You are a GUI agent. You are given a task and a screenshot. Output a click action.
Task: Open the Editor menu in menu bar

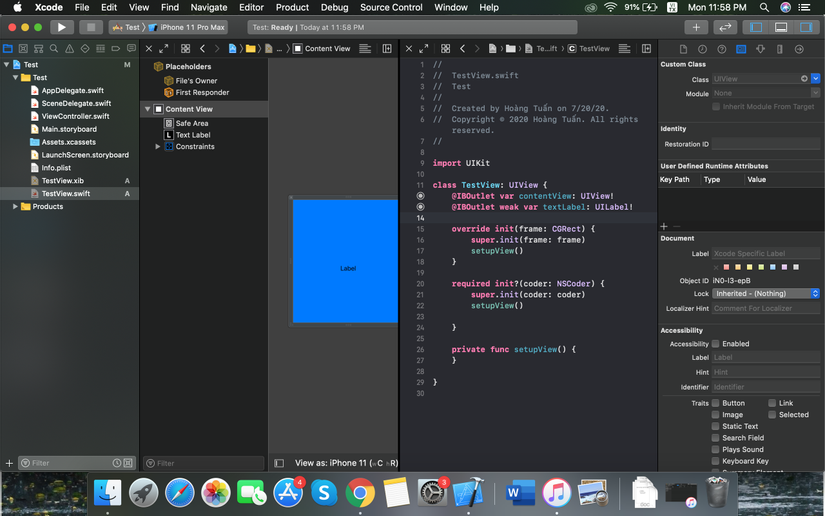251,7
